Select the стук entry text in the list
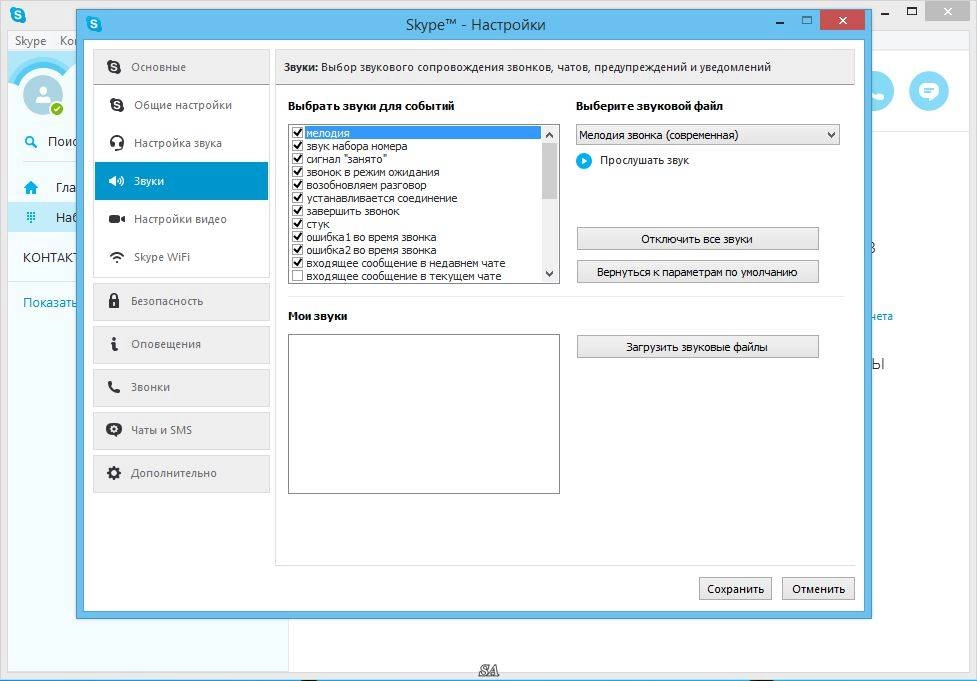Screen dimensions: 977x681 pos(318,224)
